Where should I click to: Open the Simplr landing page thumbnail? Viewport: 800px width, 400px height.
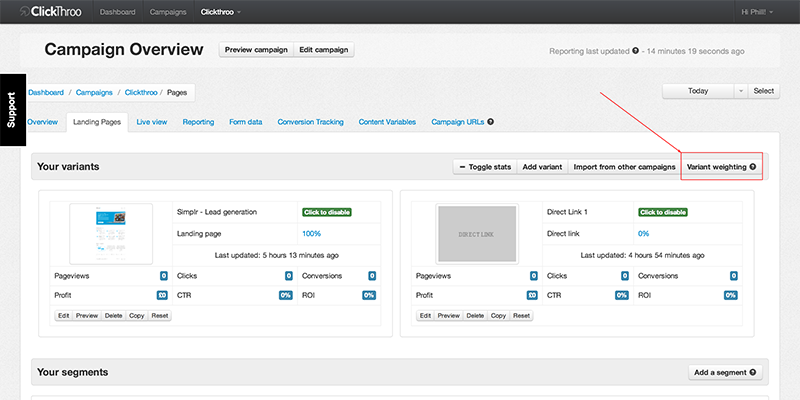tap(111, 233)
